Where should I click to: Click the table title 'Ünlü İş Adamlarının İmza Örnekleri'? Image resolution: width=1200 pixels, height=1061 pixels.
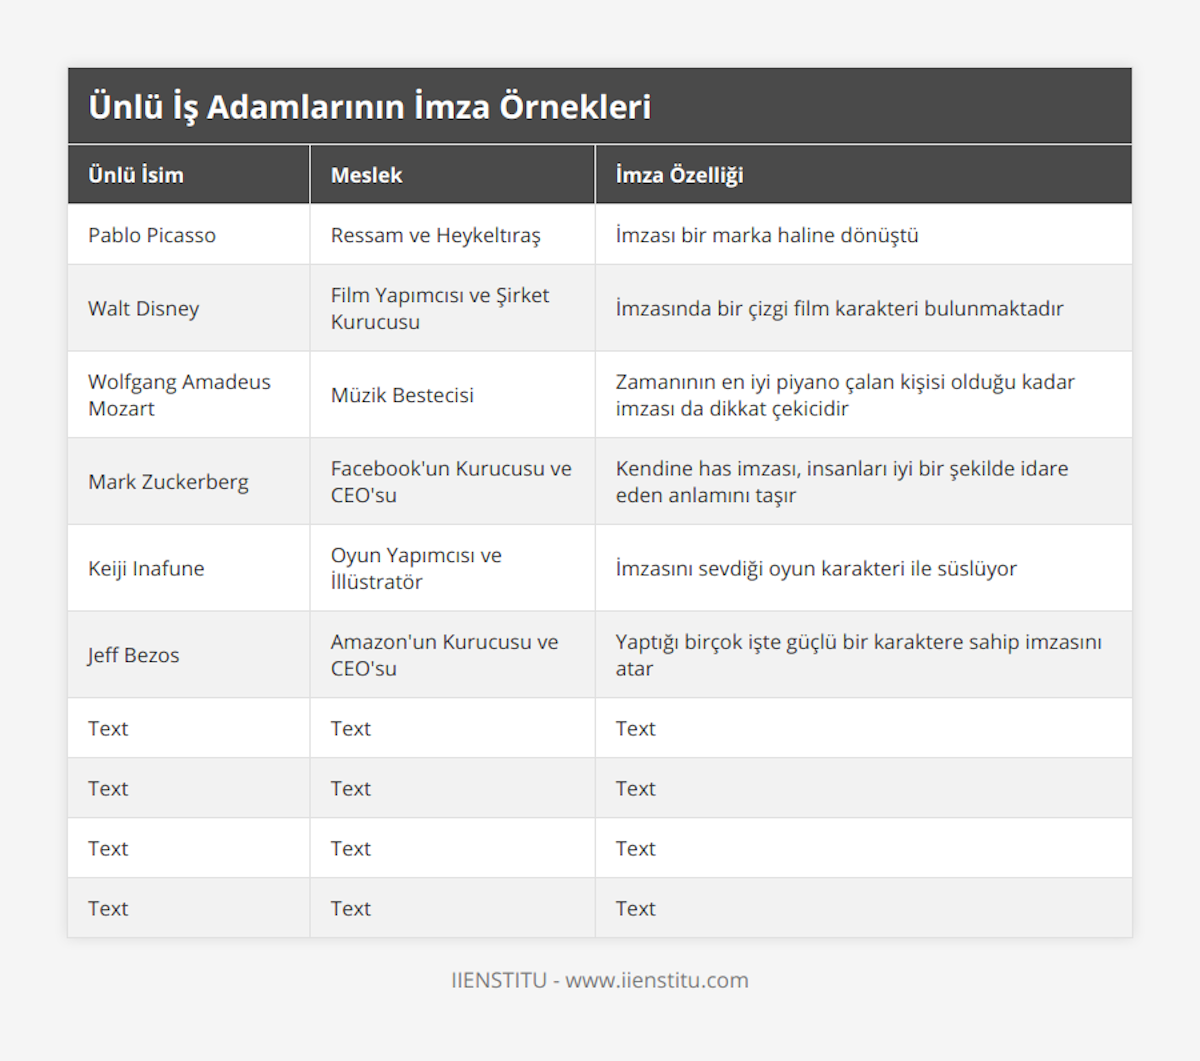coord(370,107)
